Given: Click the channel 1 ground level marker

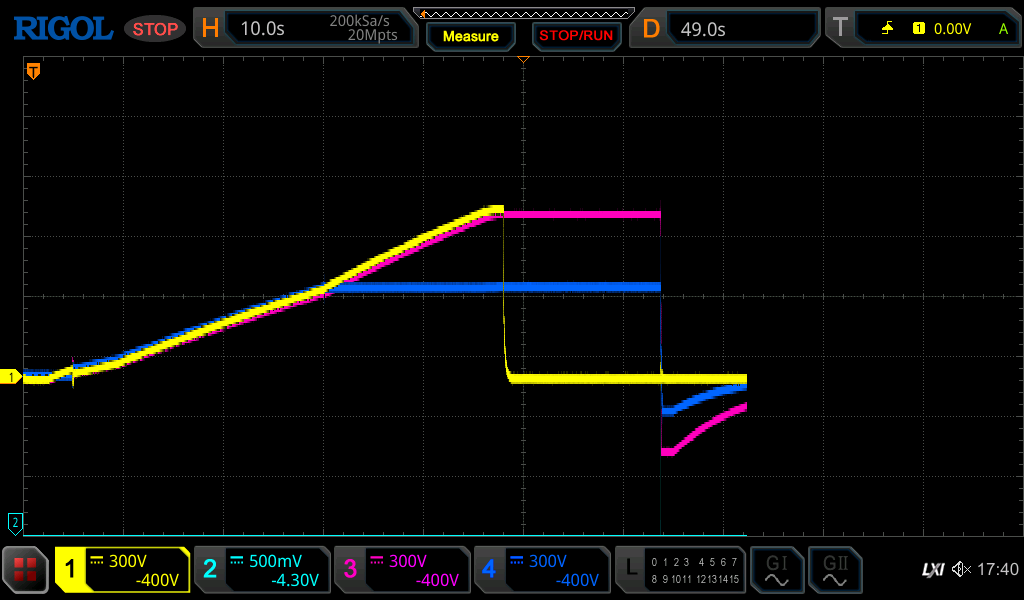Looking at the screenshot, I should point(13,377).
